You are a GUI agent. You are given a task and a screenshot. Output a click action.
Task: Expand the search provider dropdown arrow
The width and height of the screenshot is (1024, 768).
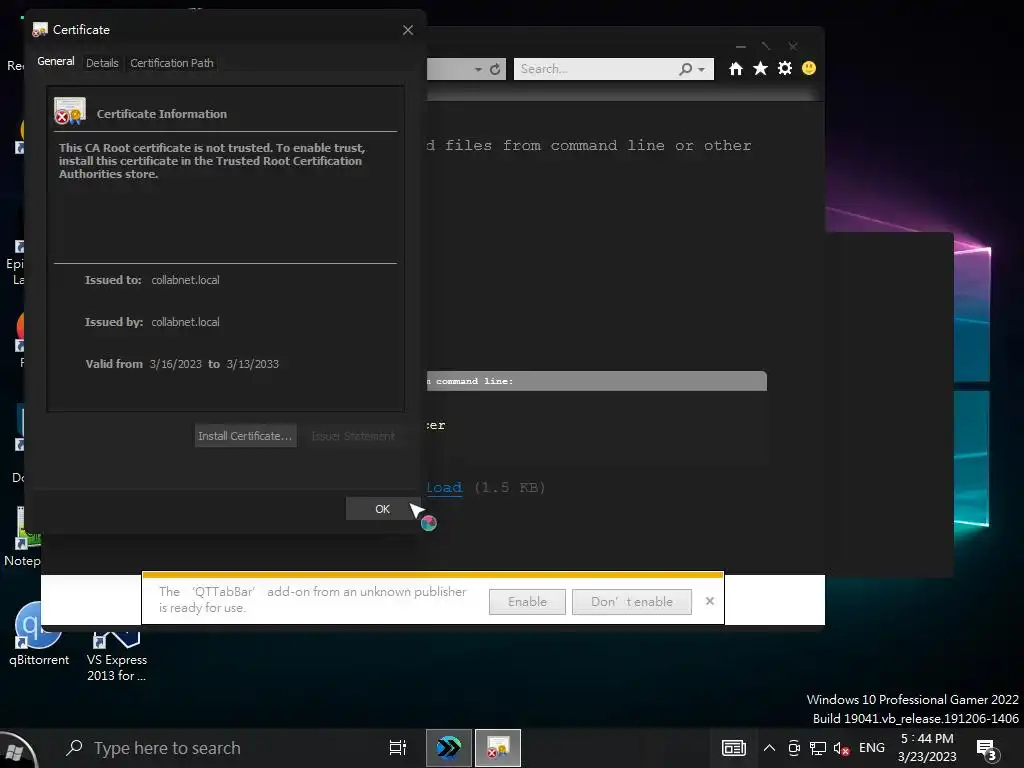(701, 69)
